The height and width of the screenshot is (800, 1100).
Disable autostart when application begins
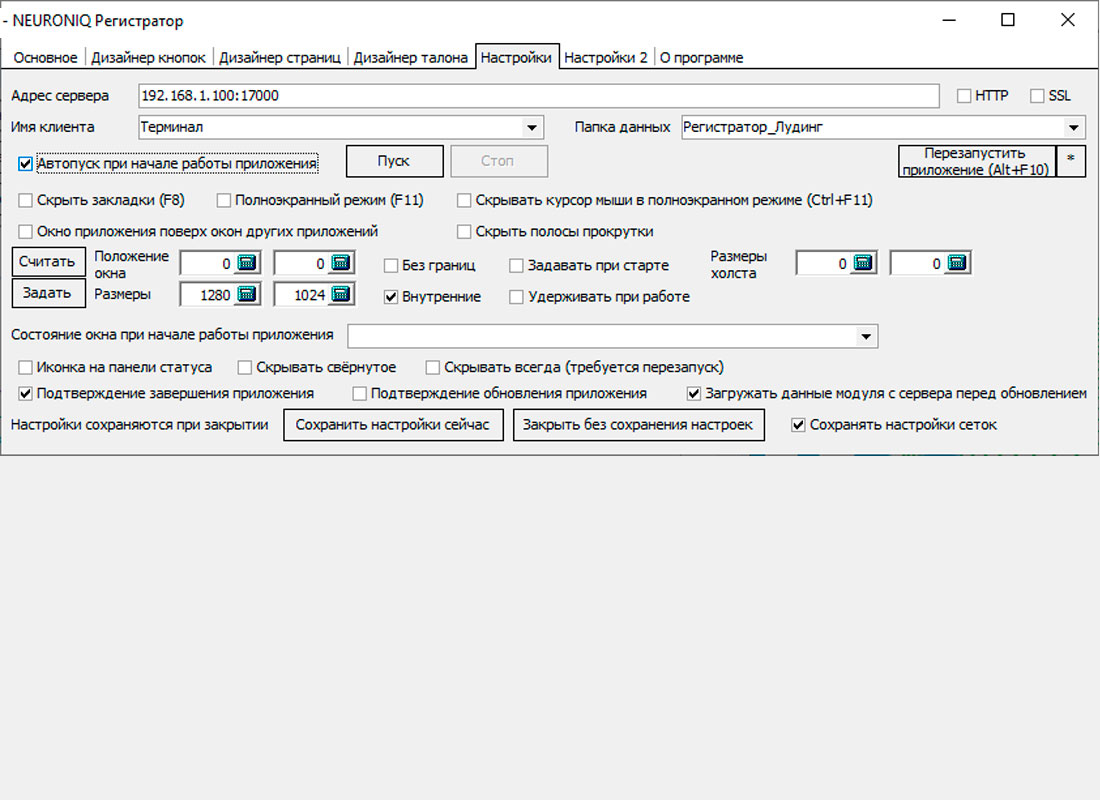coord(25,164)
